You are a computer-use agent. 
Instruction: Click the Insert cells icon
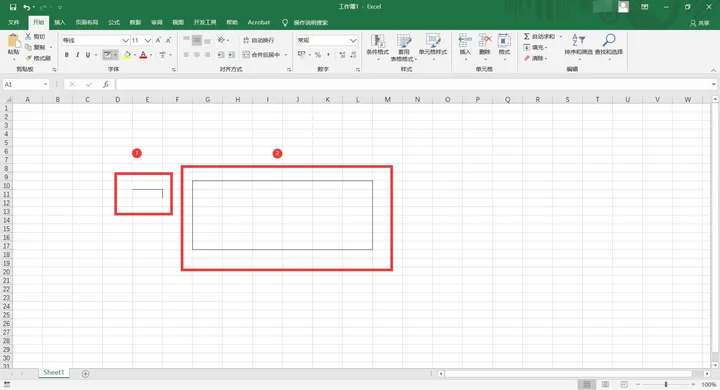[x=465, y=40]
